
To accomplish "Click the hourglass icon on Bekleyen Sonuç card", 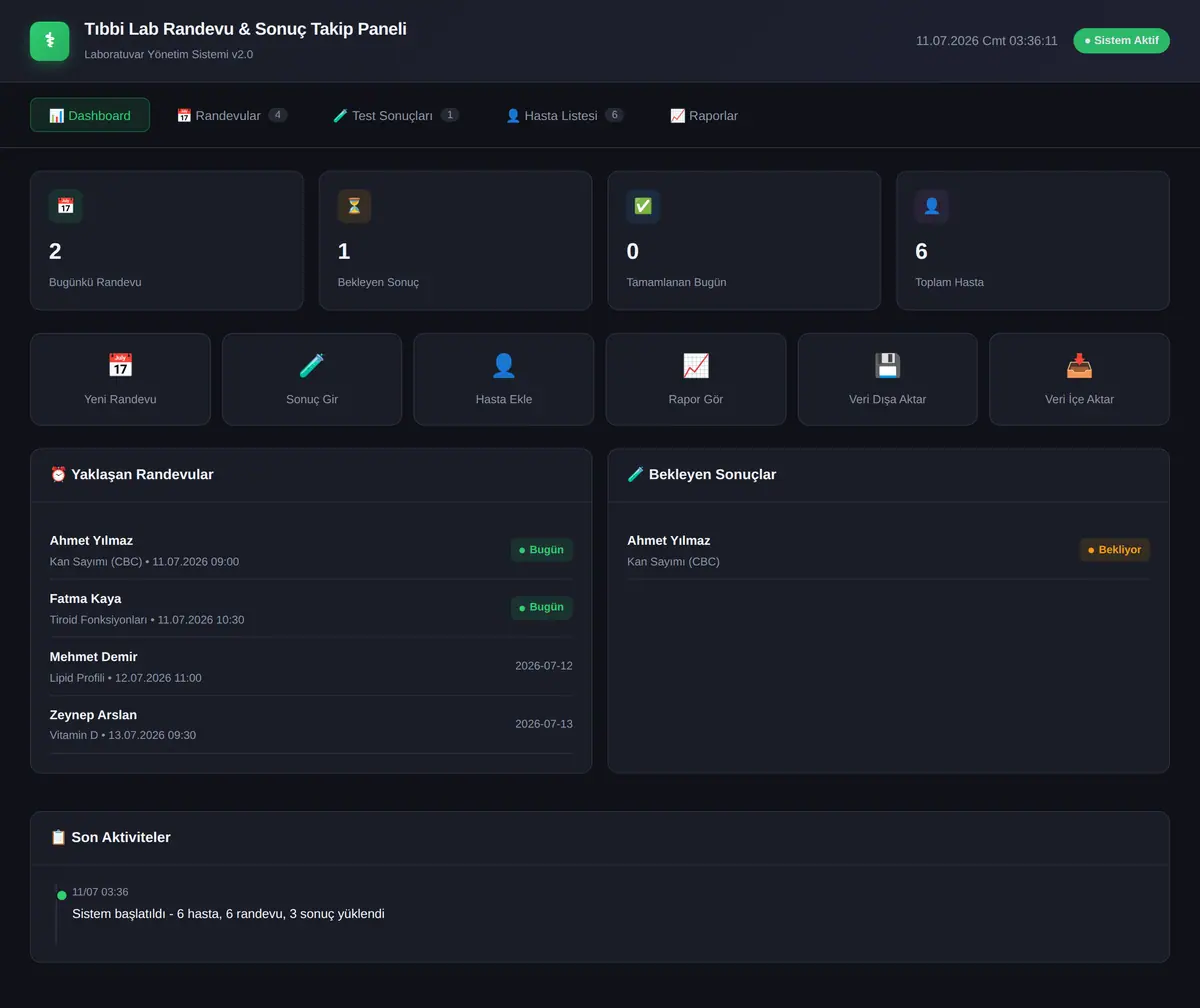I will click(x=354, y=206).
